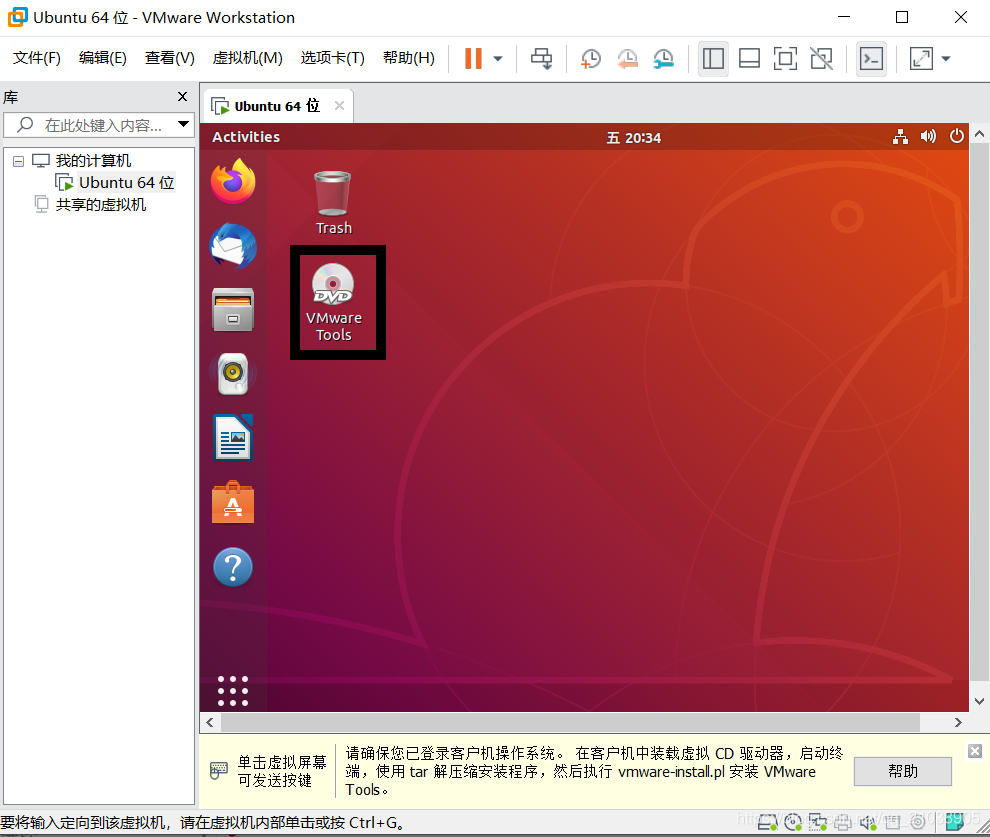The width and height of the screenshot is (990, 837).
Task: Open the 选项卡(T) menu
Action: [x=333, y=58]
